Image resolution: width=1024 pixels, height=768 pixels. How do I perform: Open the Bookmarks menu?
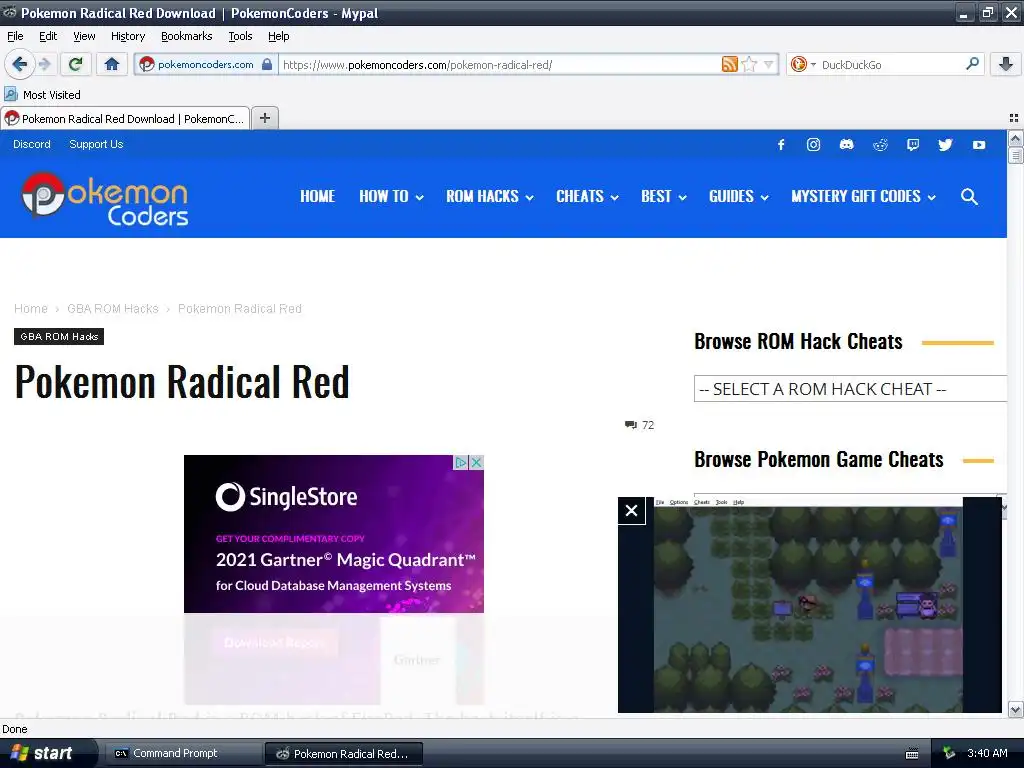point(186,36)
